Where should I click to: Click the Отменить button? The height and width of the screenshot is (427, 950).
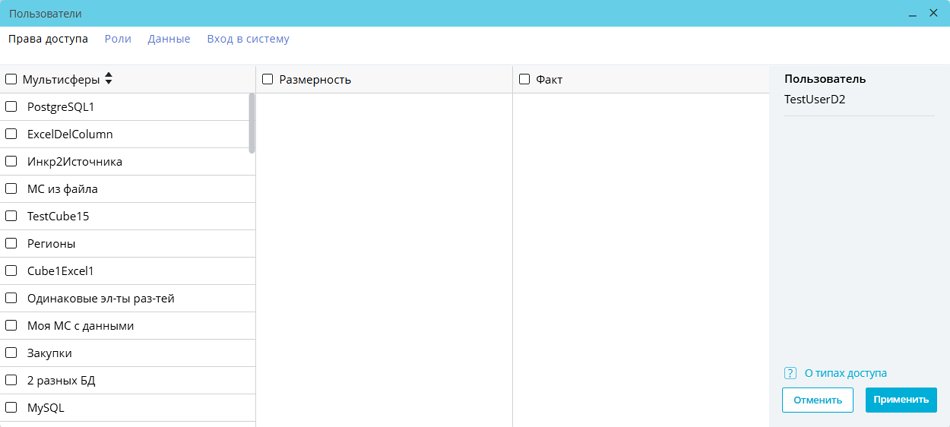817,400
